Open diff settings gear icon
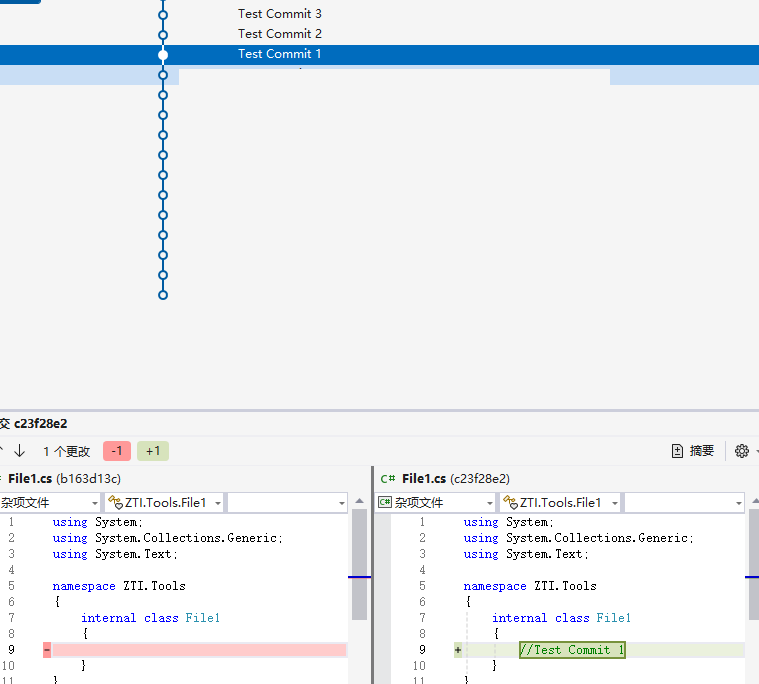 [x=742, y=451]
